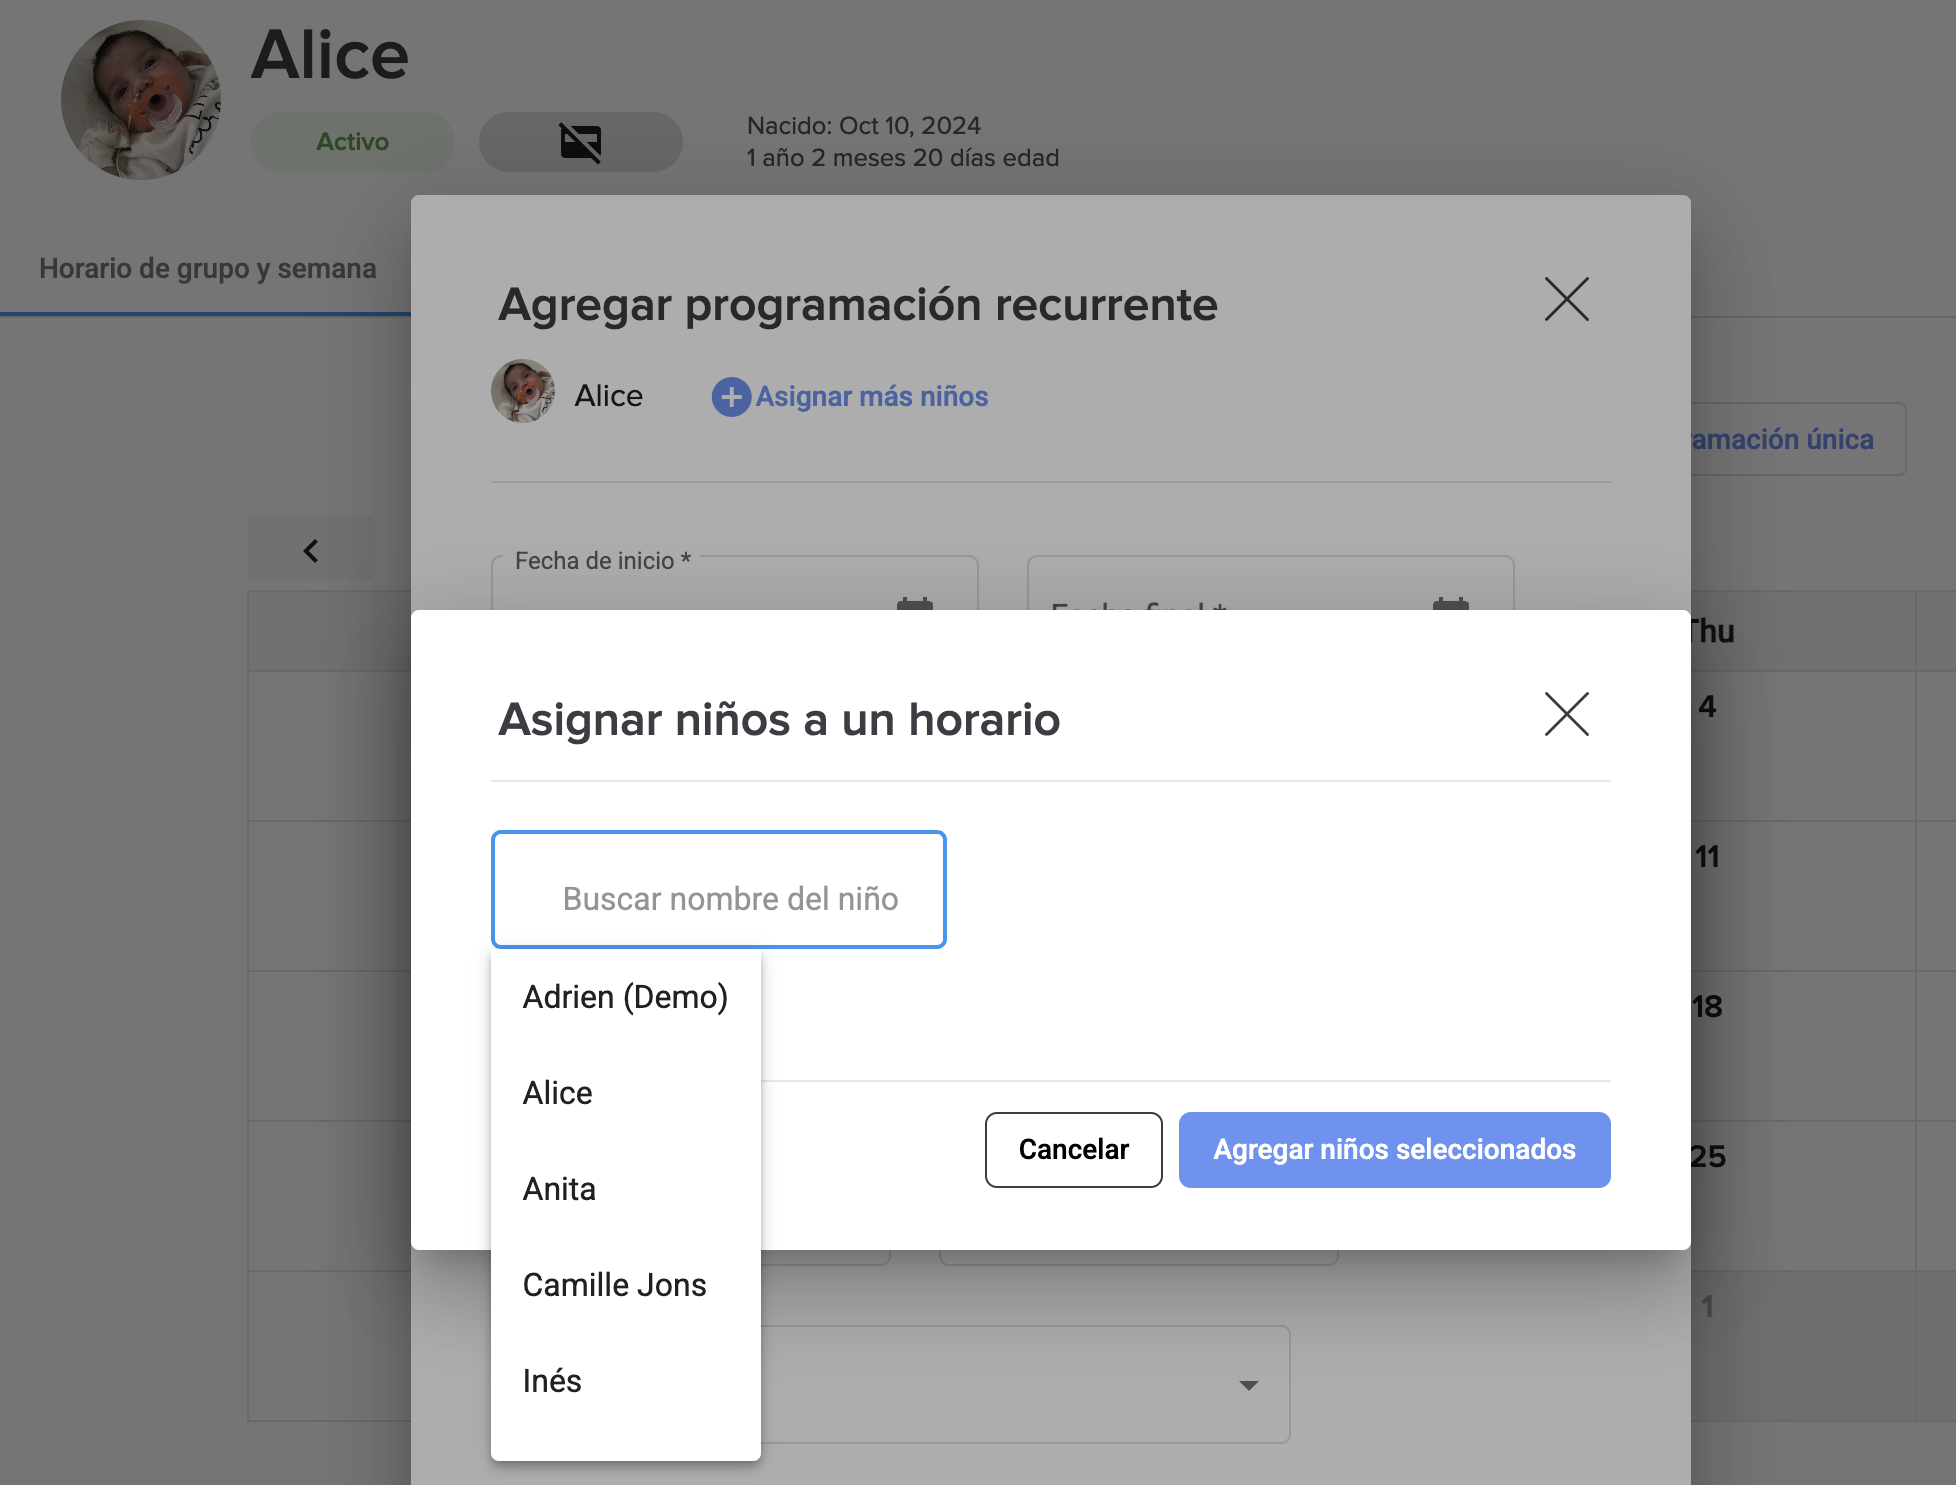Open the Fecha de inicio calendar icon
This screenshot has width=1956, height=1485.
(914, 603)
